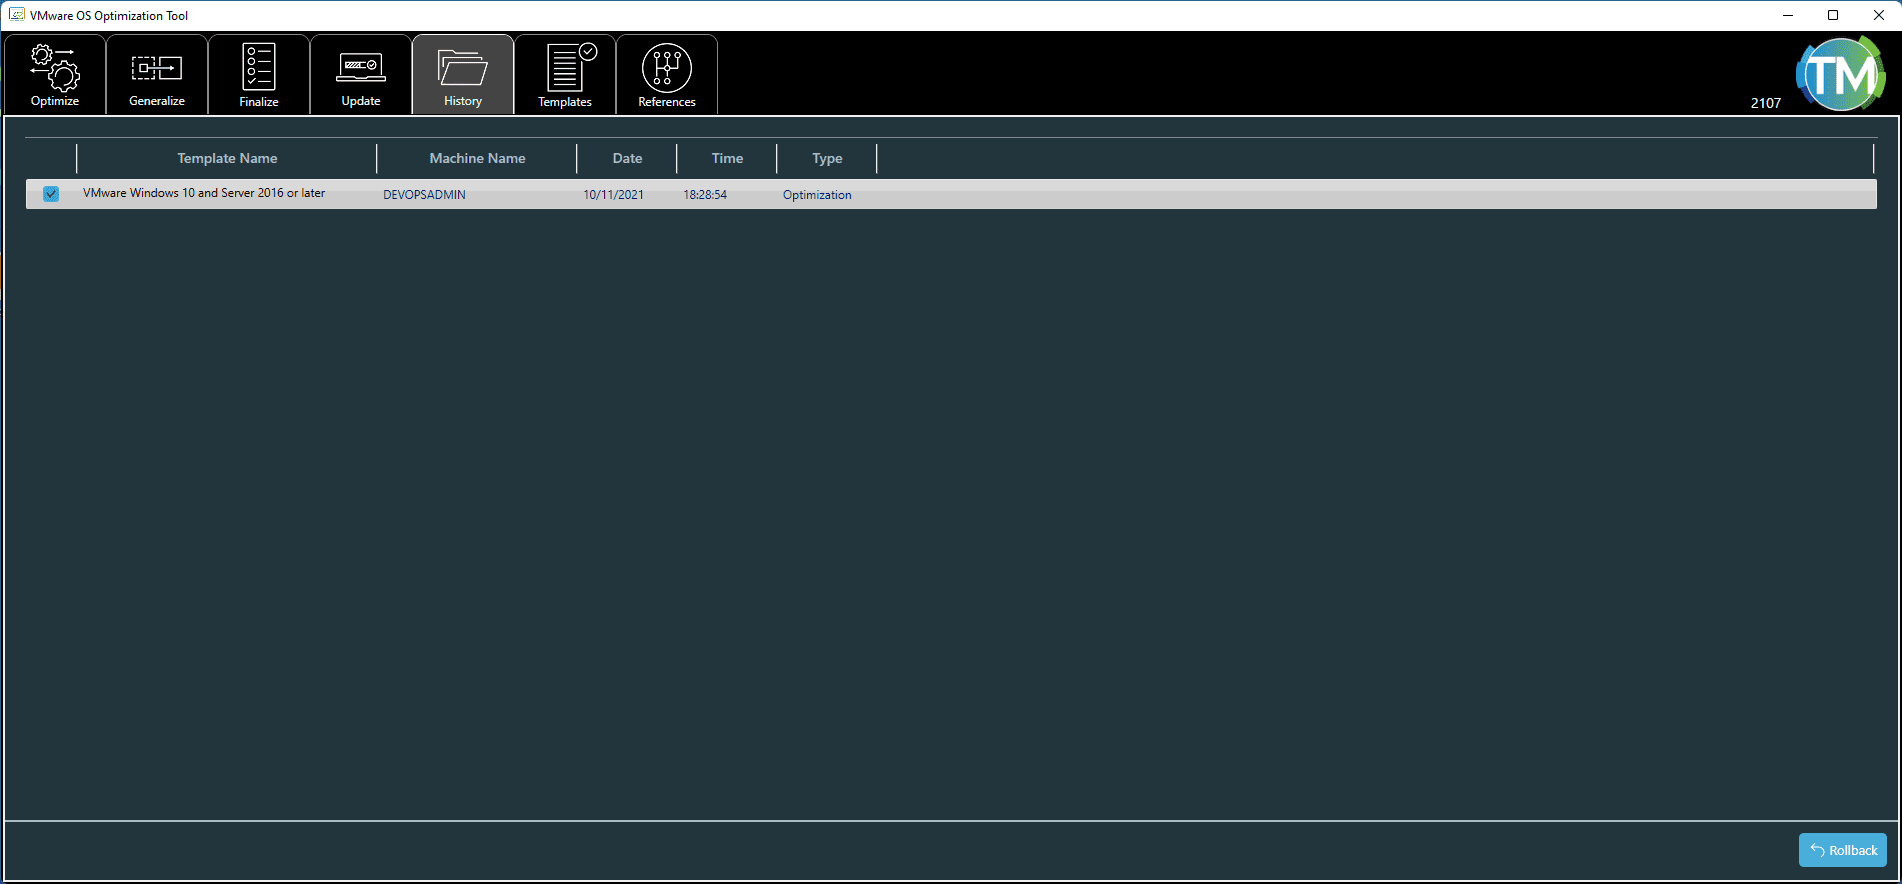
Task: Click the 2107 version number
Action: tap(1766, 103)
